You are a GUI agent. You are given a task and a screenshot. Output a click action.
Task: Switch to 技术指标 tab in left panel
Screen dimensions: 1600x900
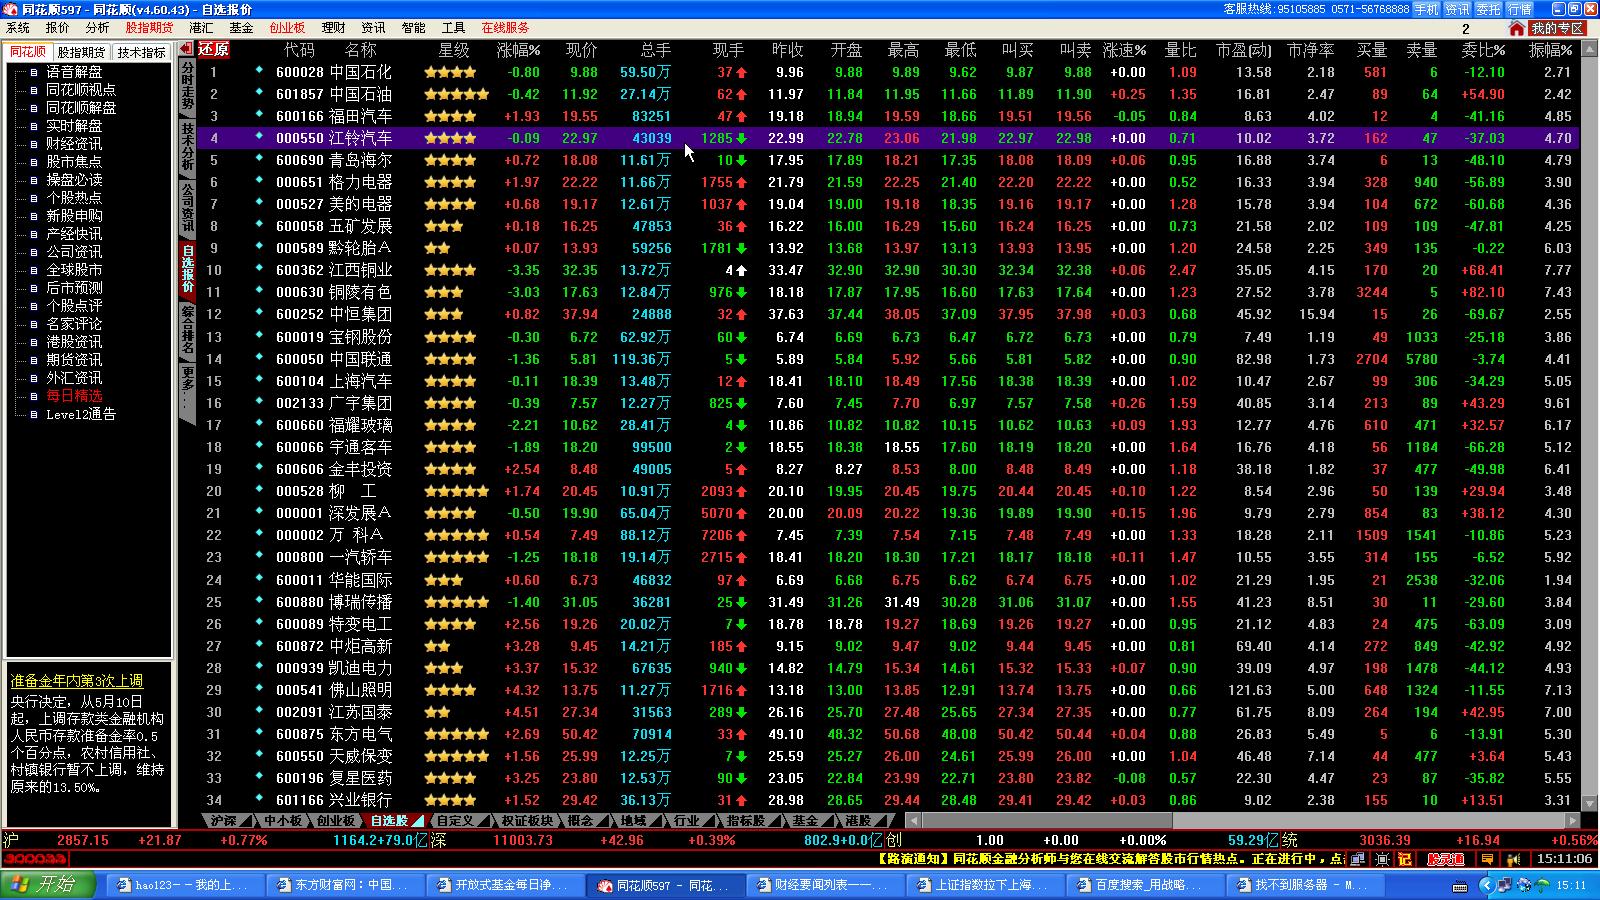[x=141, y=52]
